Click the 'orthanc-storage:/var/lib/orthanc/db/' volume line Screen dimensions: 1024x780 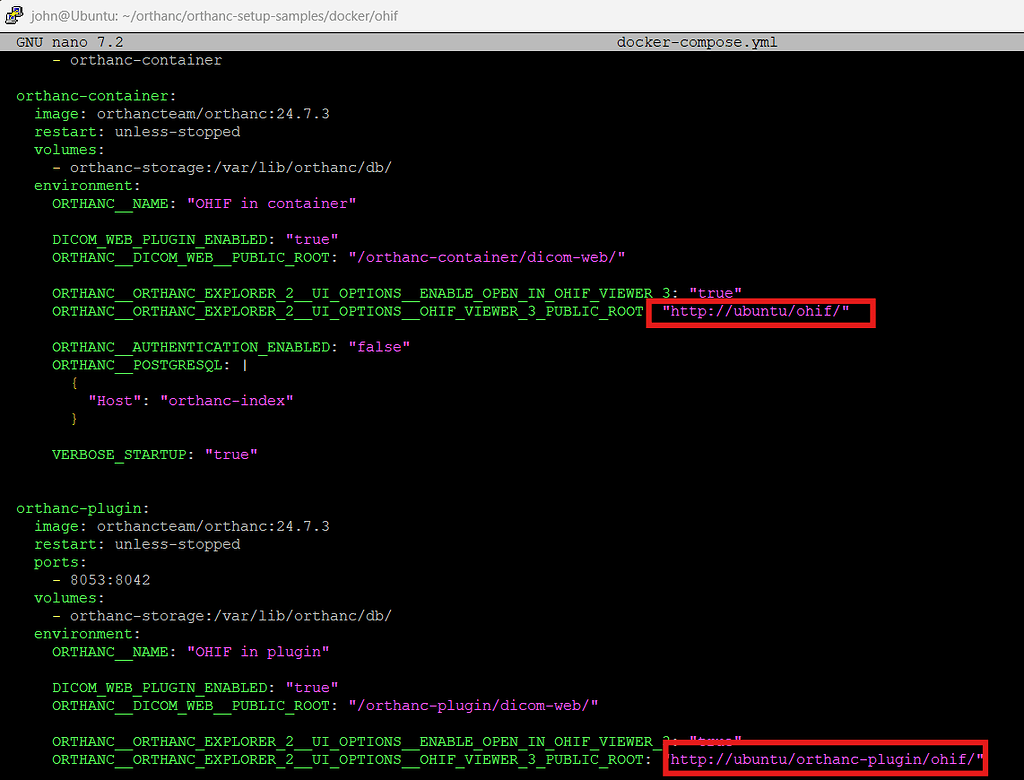click(x=222, y=167)
